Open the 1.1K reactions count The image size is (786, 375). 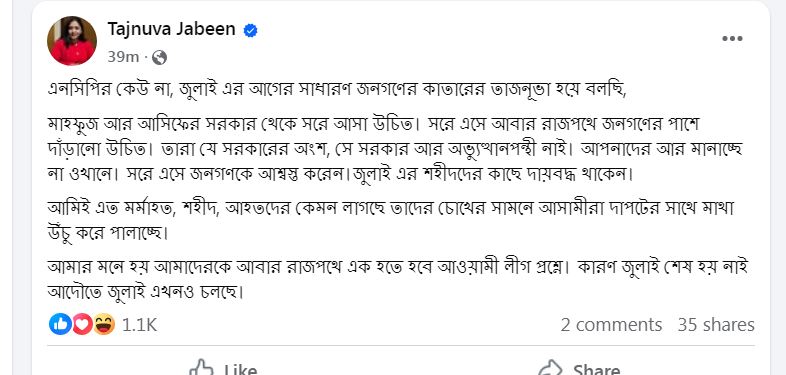coord(139,325)
